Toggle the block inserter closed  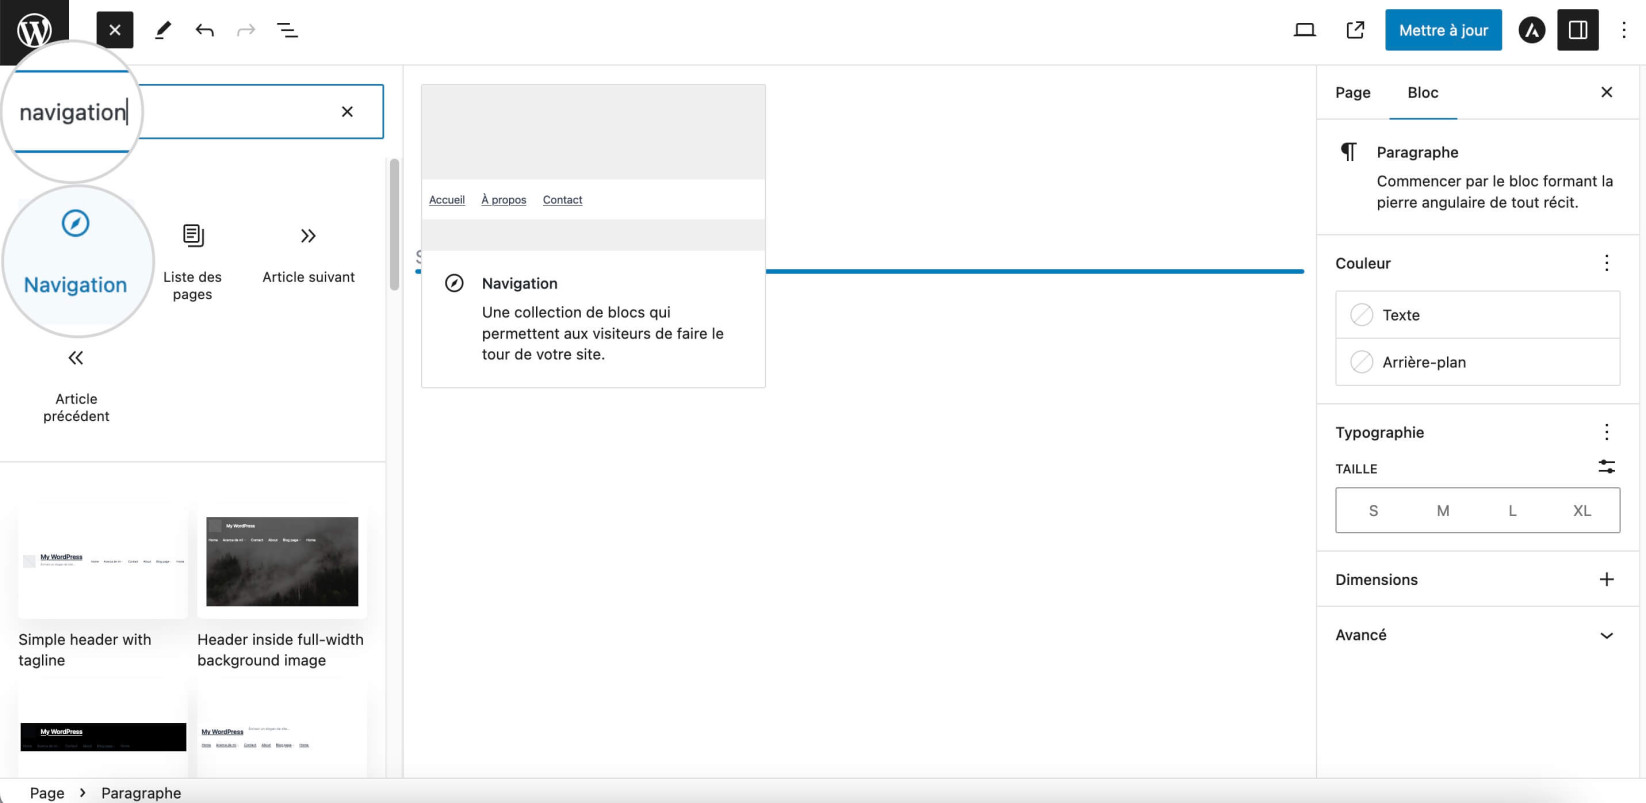click(115, 30)
